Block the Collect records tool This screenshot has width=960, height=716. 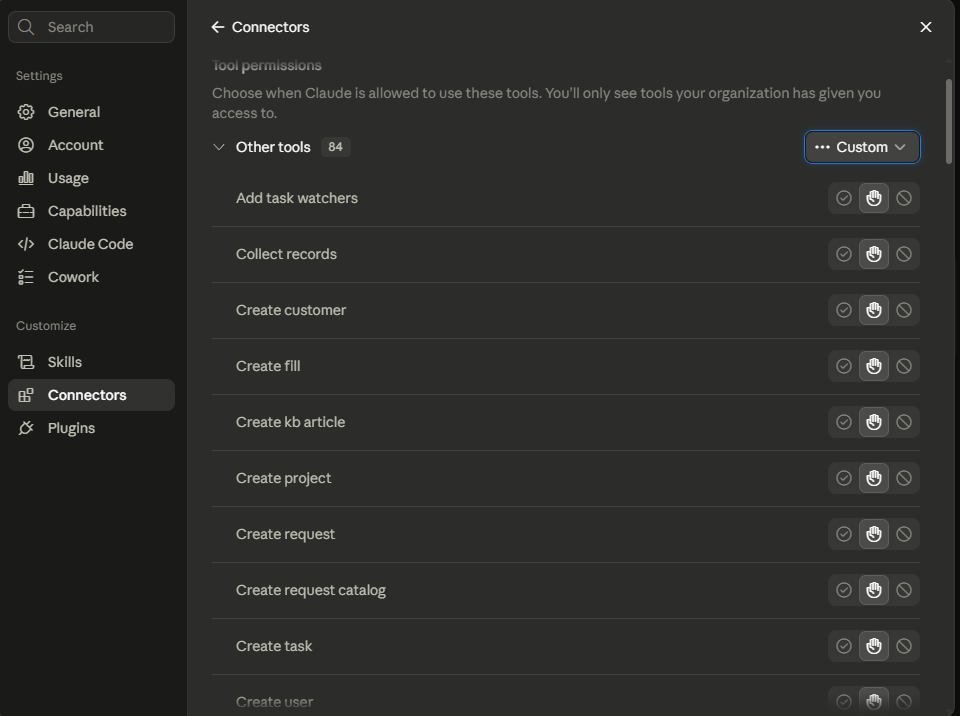pos(904,254)
